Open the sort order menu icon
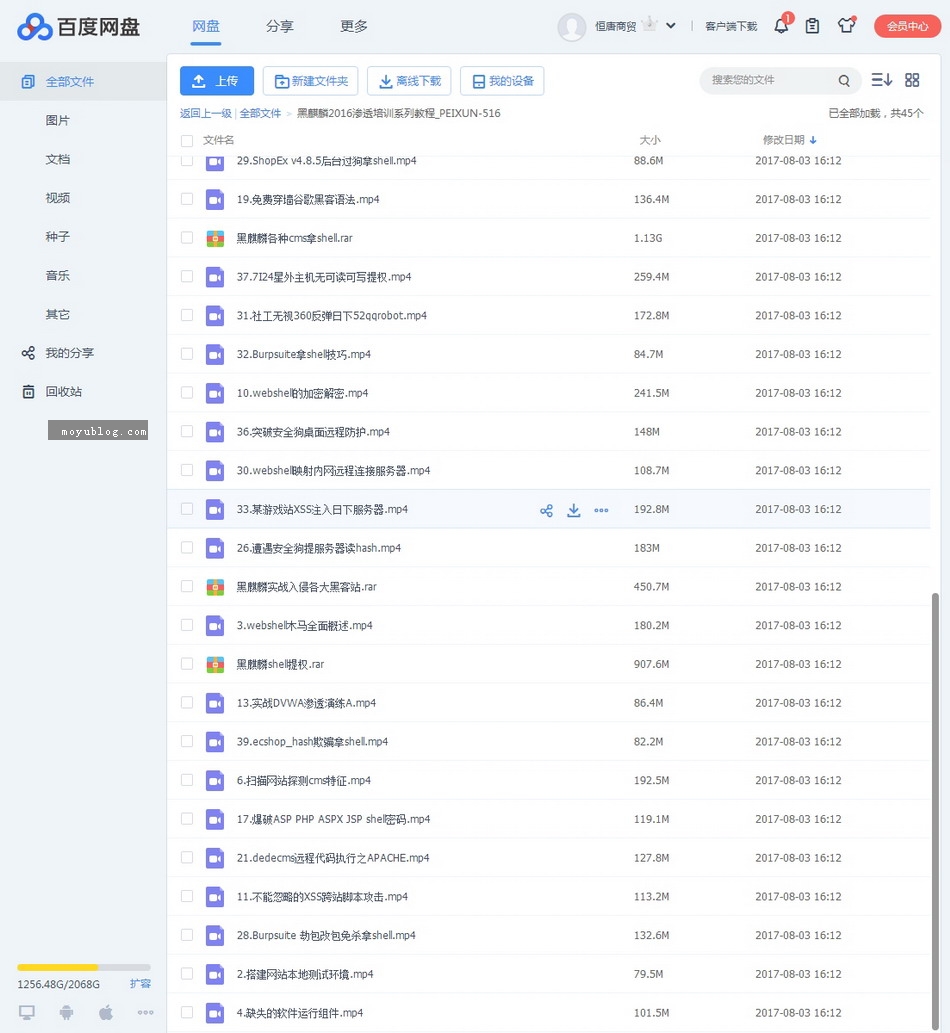Viewport: 950px width, 1033px height. tap(881, 80)
